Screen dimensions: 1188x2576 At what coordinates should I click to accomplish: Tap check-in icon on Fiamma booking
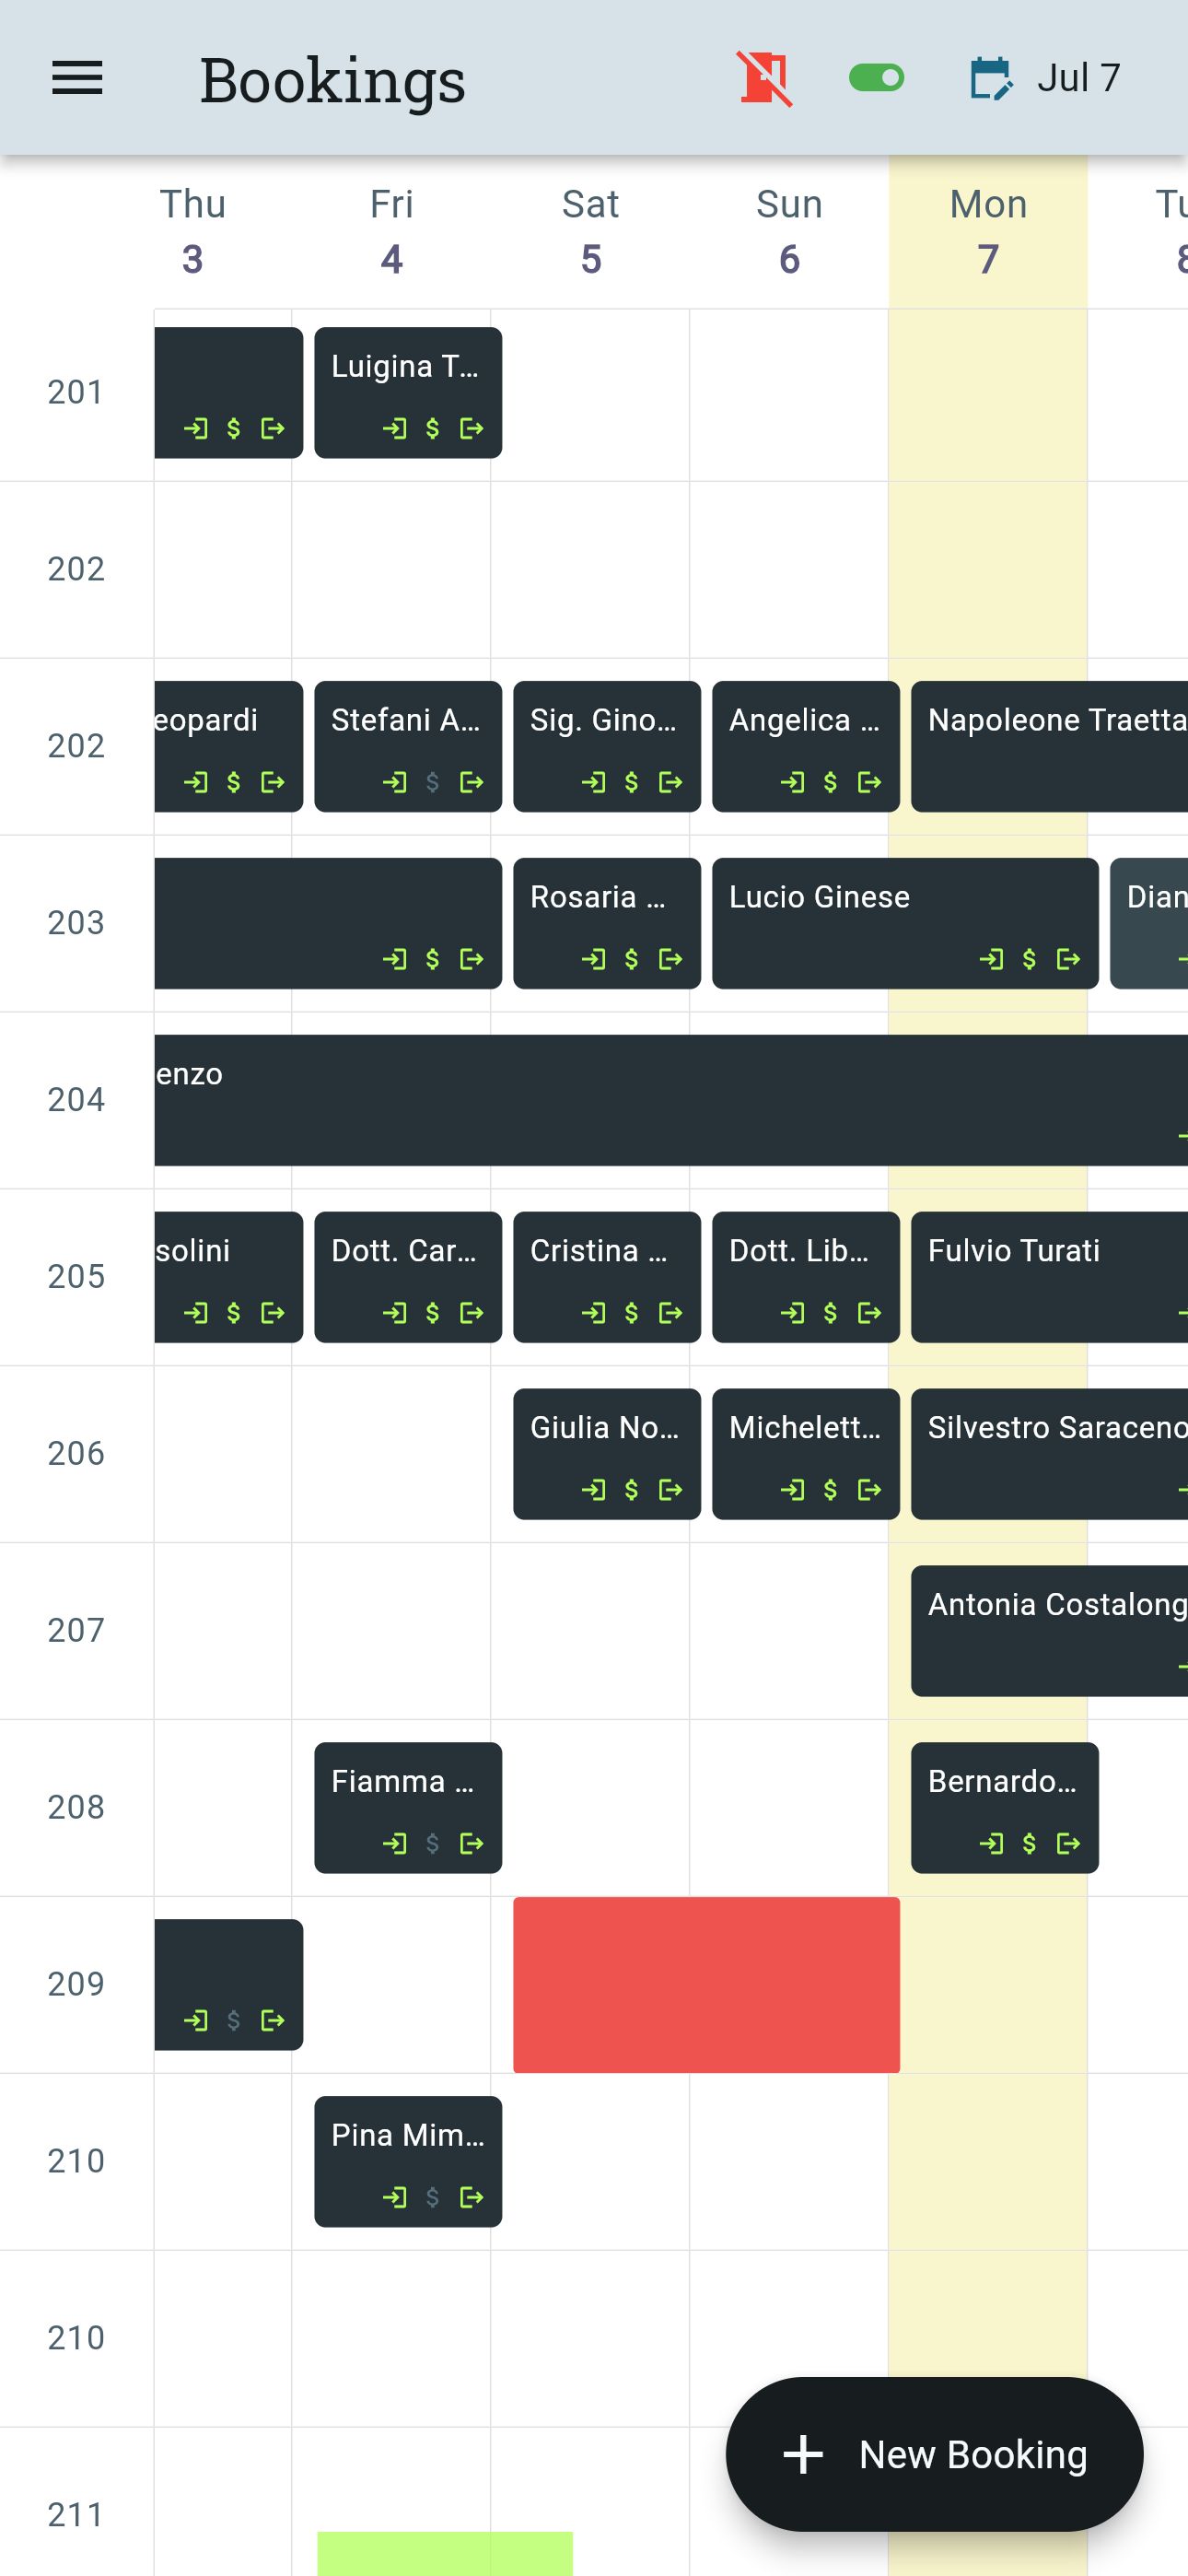coord(395,1843)
